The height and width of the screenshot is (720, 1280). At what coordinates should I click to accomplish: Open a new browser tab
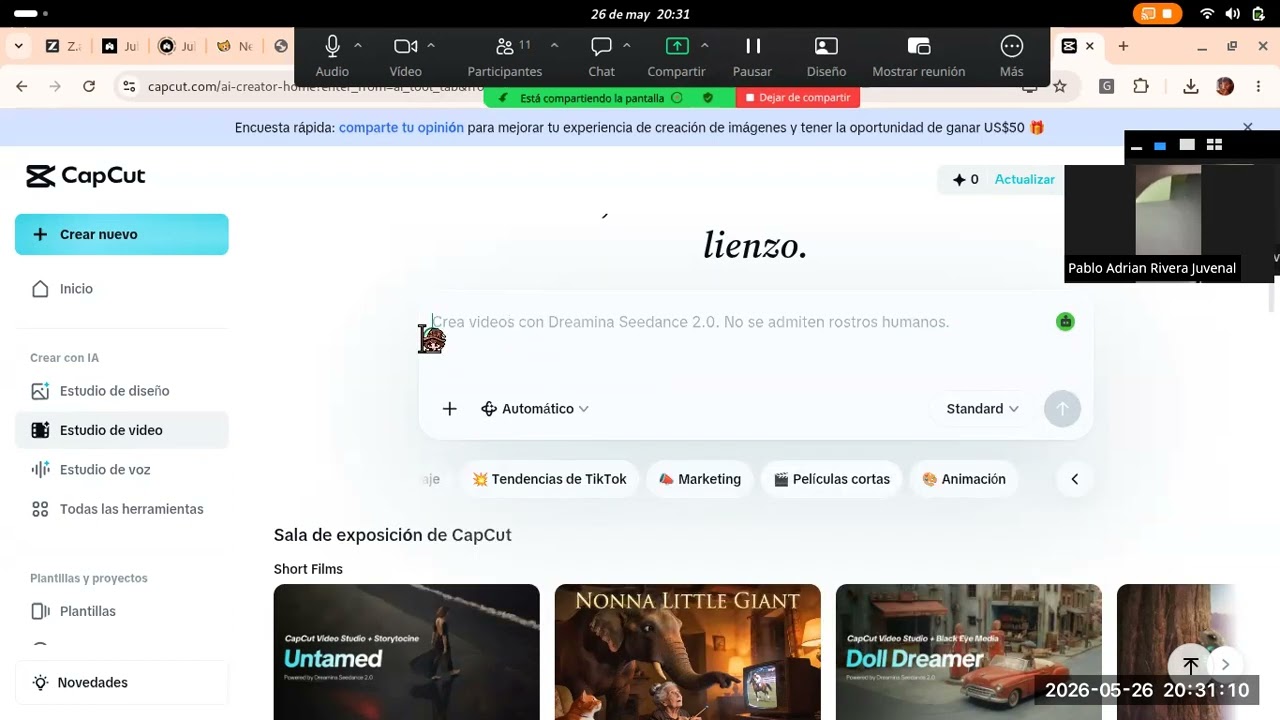click(x=1123, y=46)
